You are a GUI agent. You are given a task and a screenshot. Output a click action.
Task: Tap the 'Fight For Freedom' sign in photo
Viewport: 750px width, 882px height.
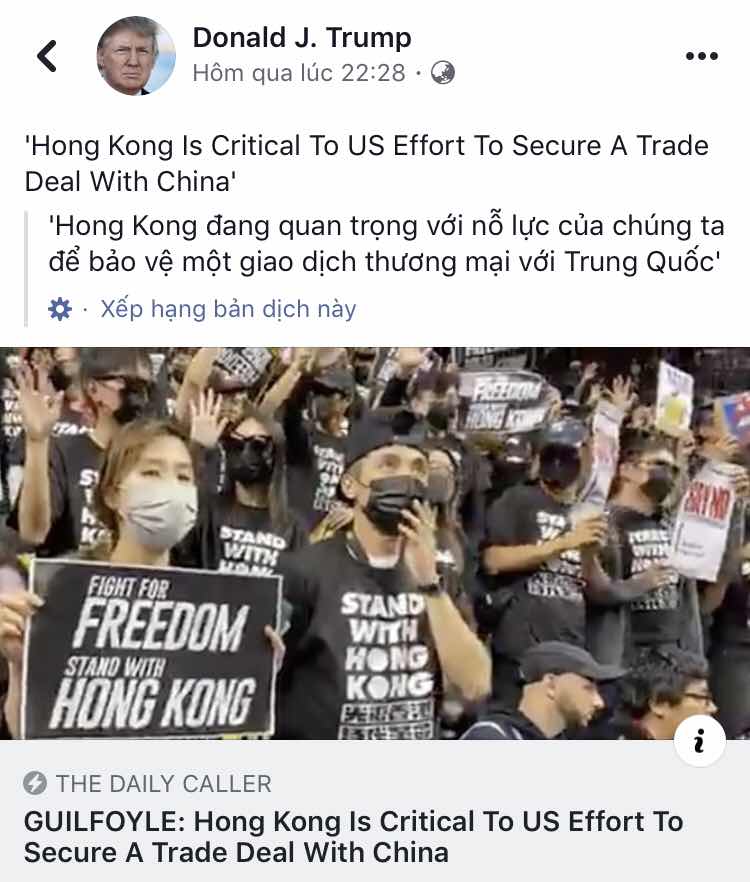(x=153, y=649)
